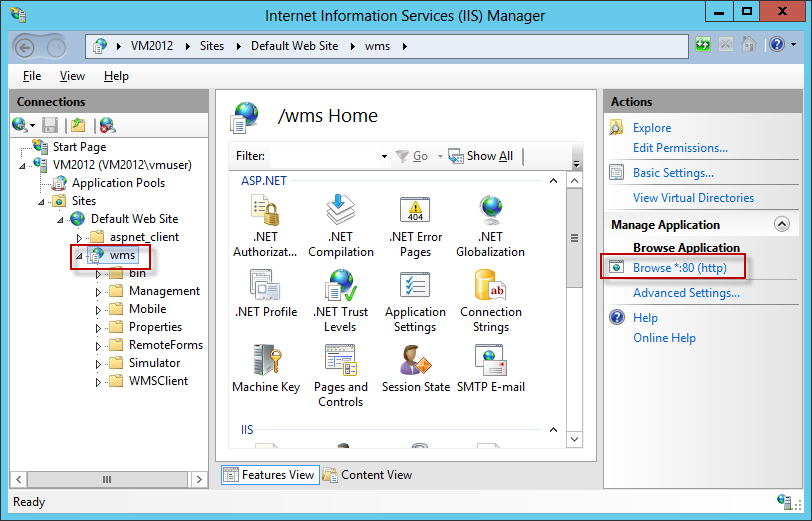Click View Virtual Directories link
Viewport: 812px width, 521px height.
coord(693,198)
